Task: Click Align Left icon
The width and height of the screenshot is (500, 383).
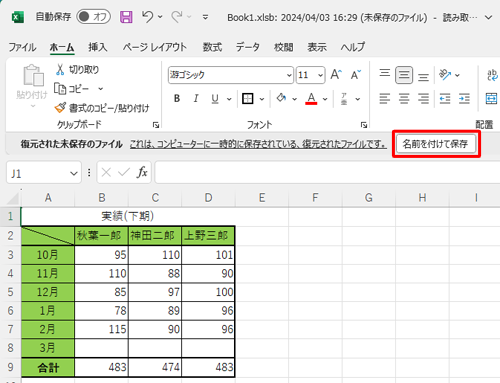Action: [x=385, y=99]
